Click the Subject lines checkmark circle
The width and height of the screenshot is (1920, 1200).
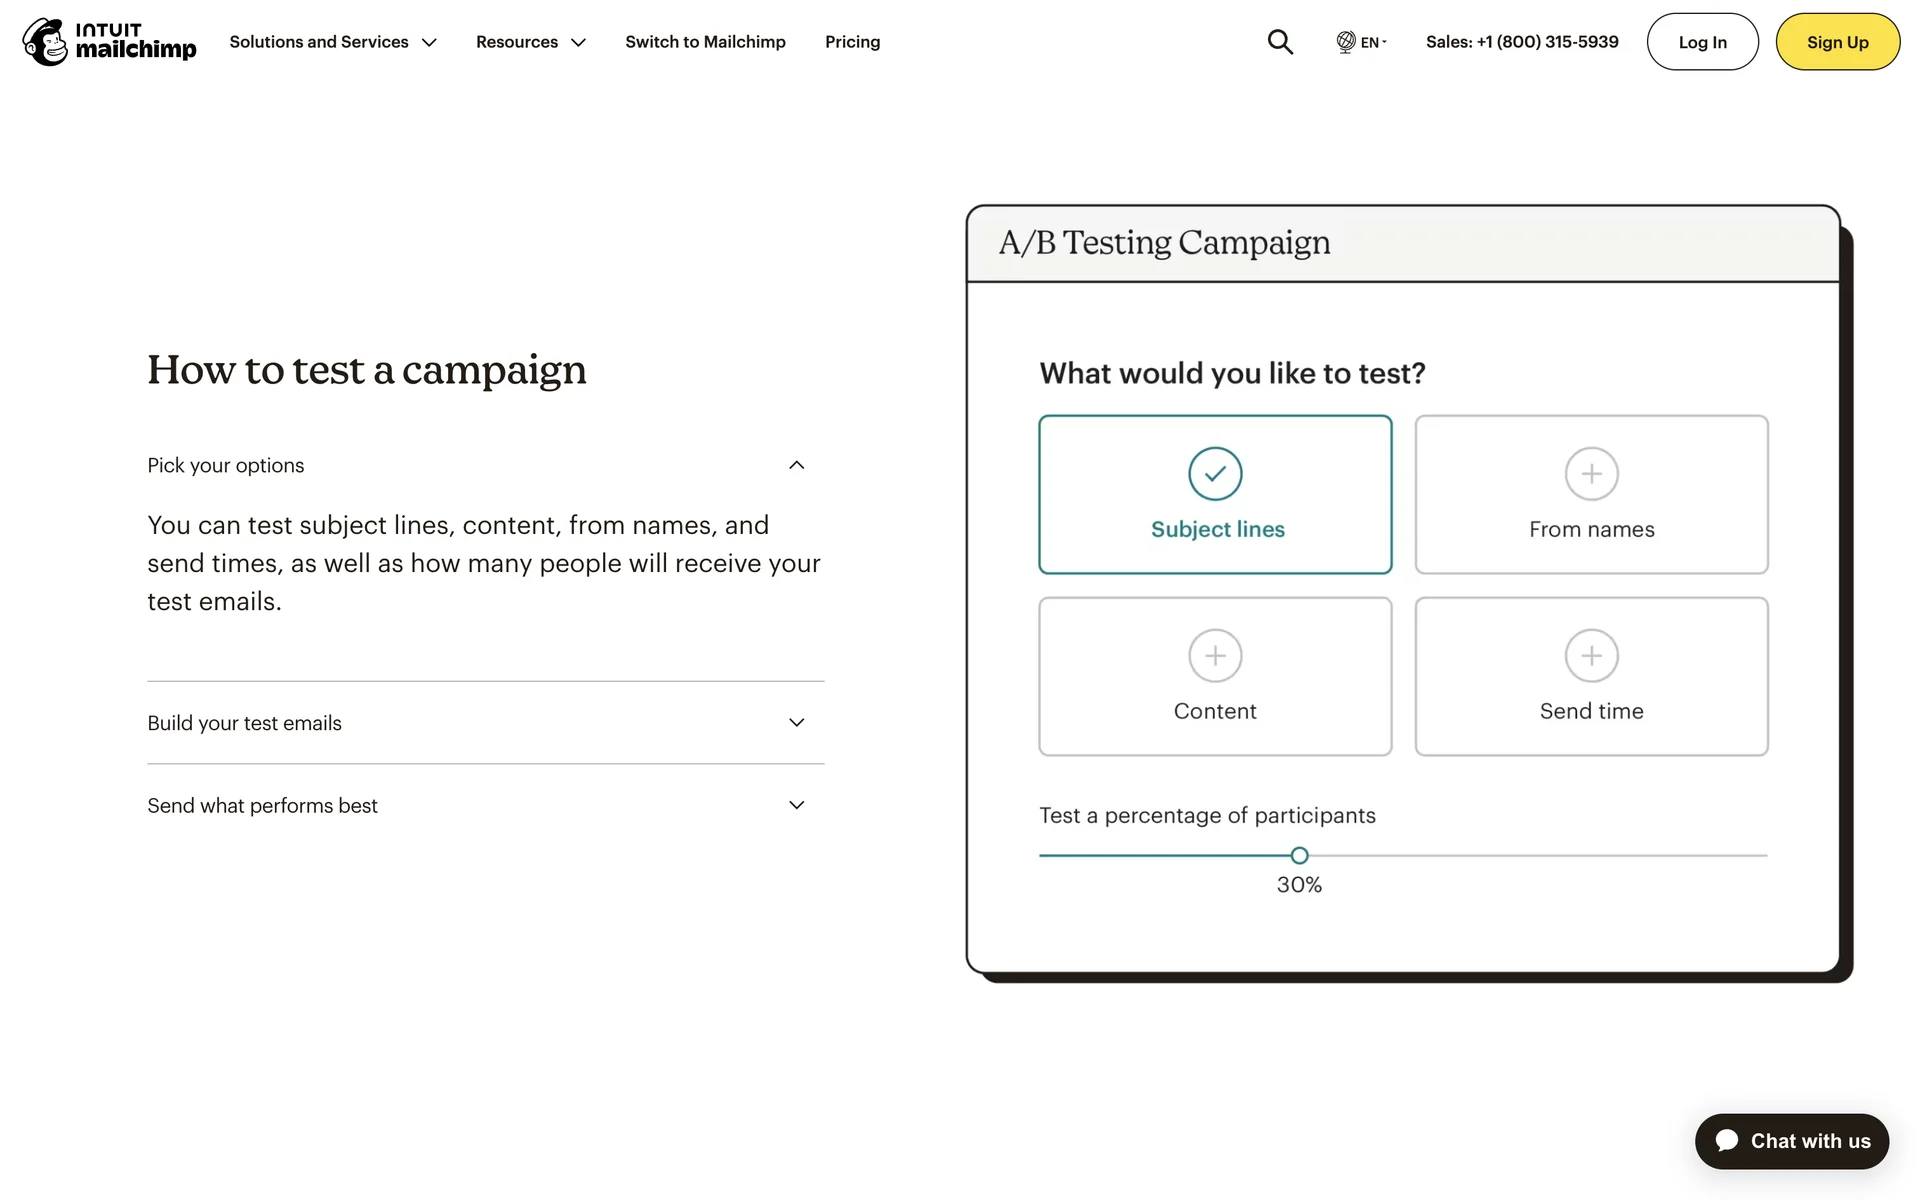click(x=1215, y=474)
